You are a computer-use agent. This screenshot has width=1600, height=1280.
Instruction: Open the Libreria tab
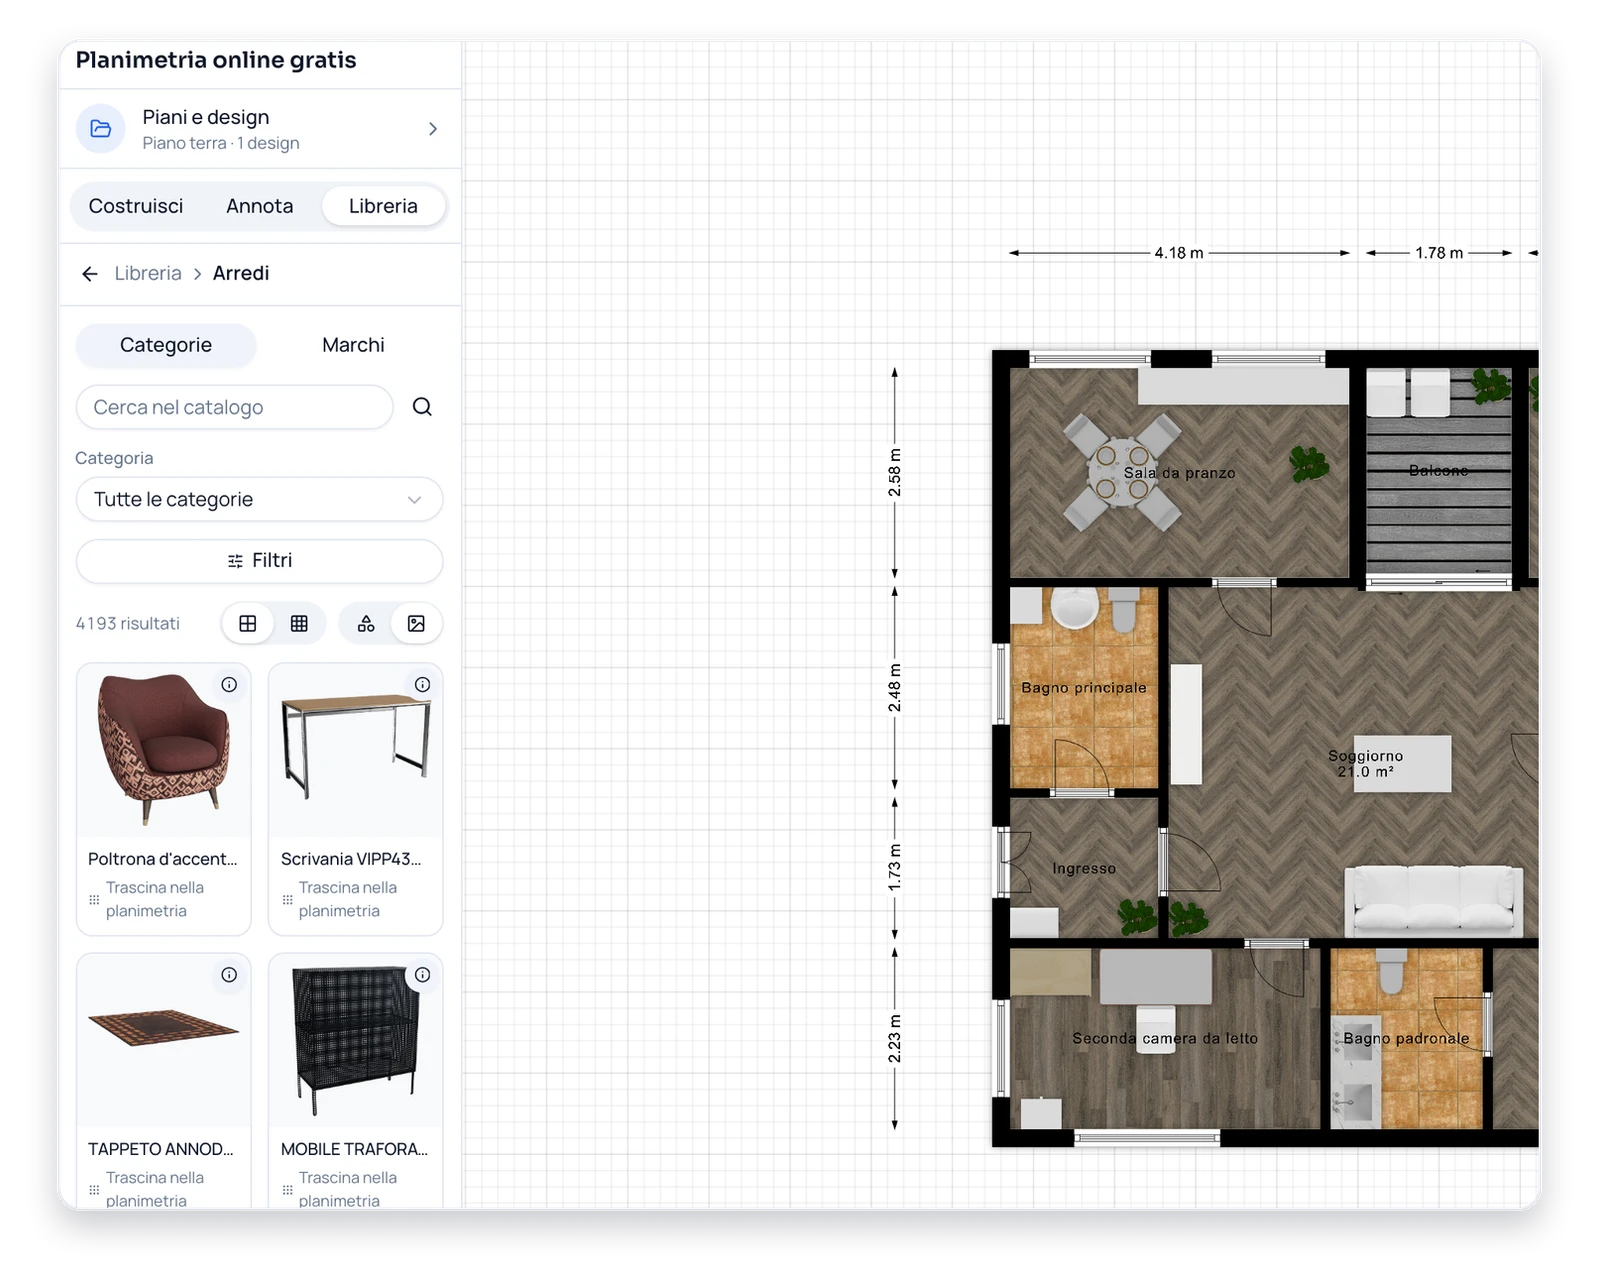(x=383, y=206)
